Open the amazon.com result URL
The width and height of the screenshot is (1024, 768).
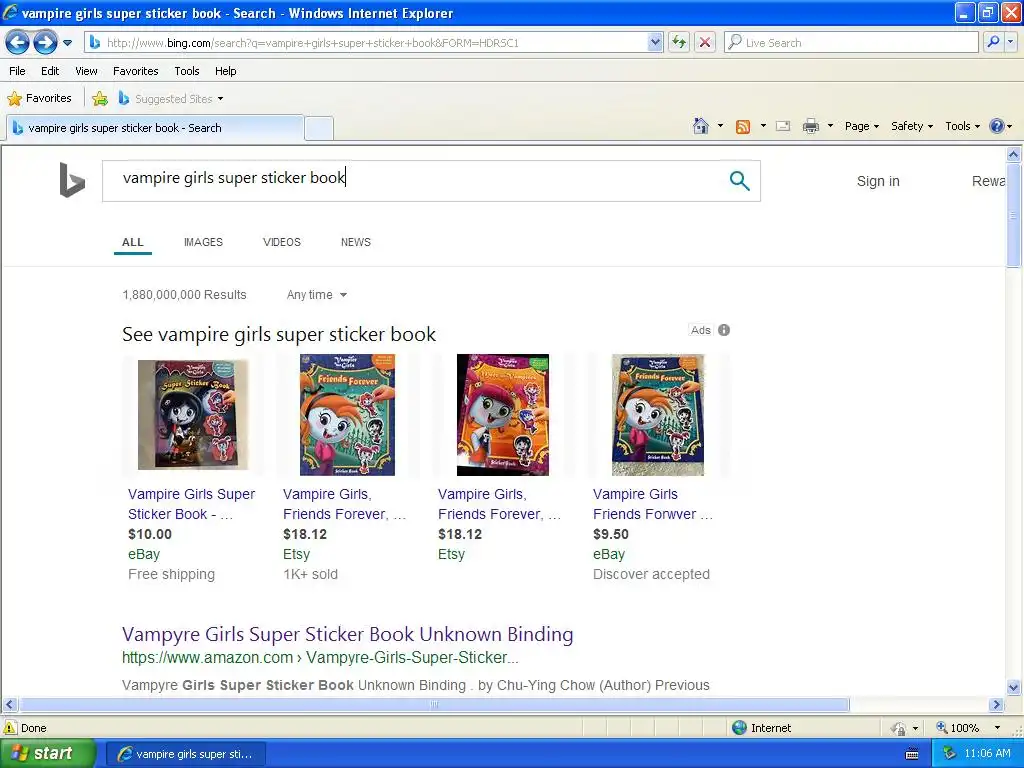point(320,658)
